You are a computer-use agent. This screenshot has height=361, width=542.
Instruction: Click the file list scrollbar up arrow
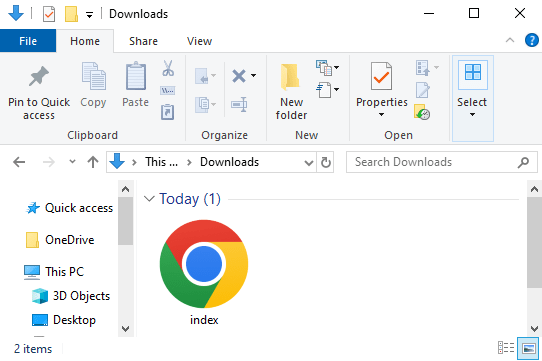(x=534, y=189)
